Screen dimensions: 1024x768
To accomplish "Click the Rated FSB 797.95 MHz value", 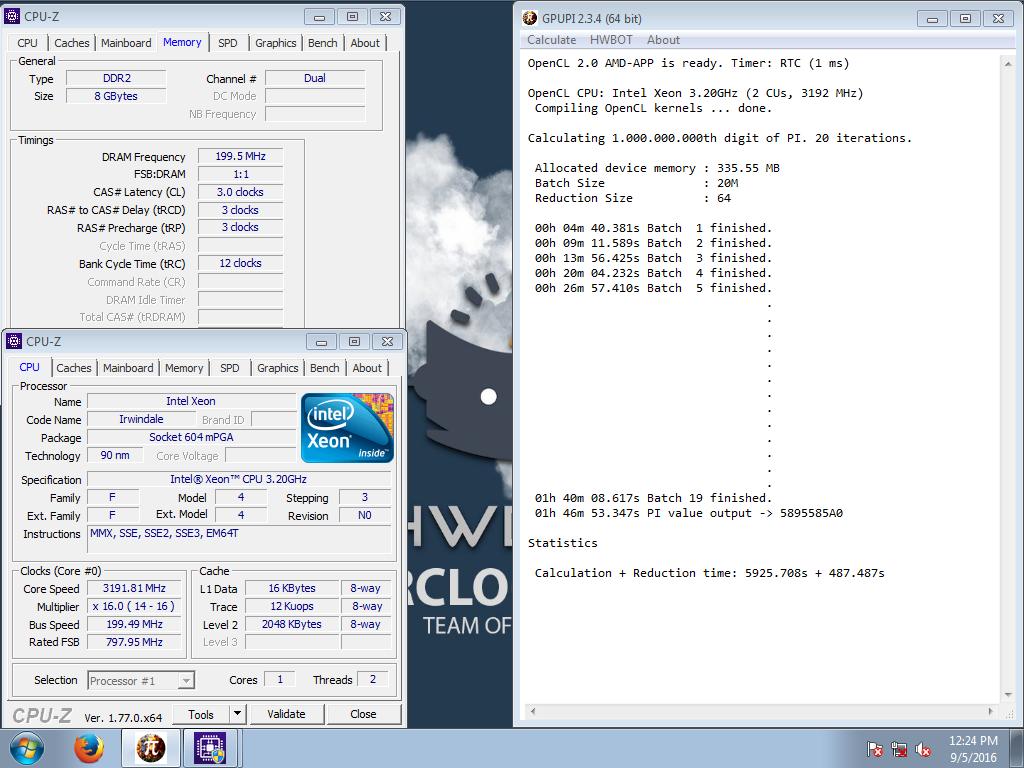I will 135,643.
